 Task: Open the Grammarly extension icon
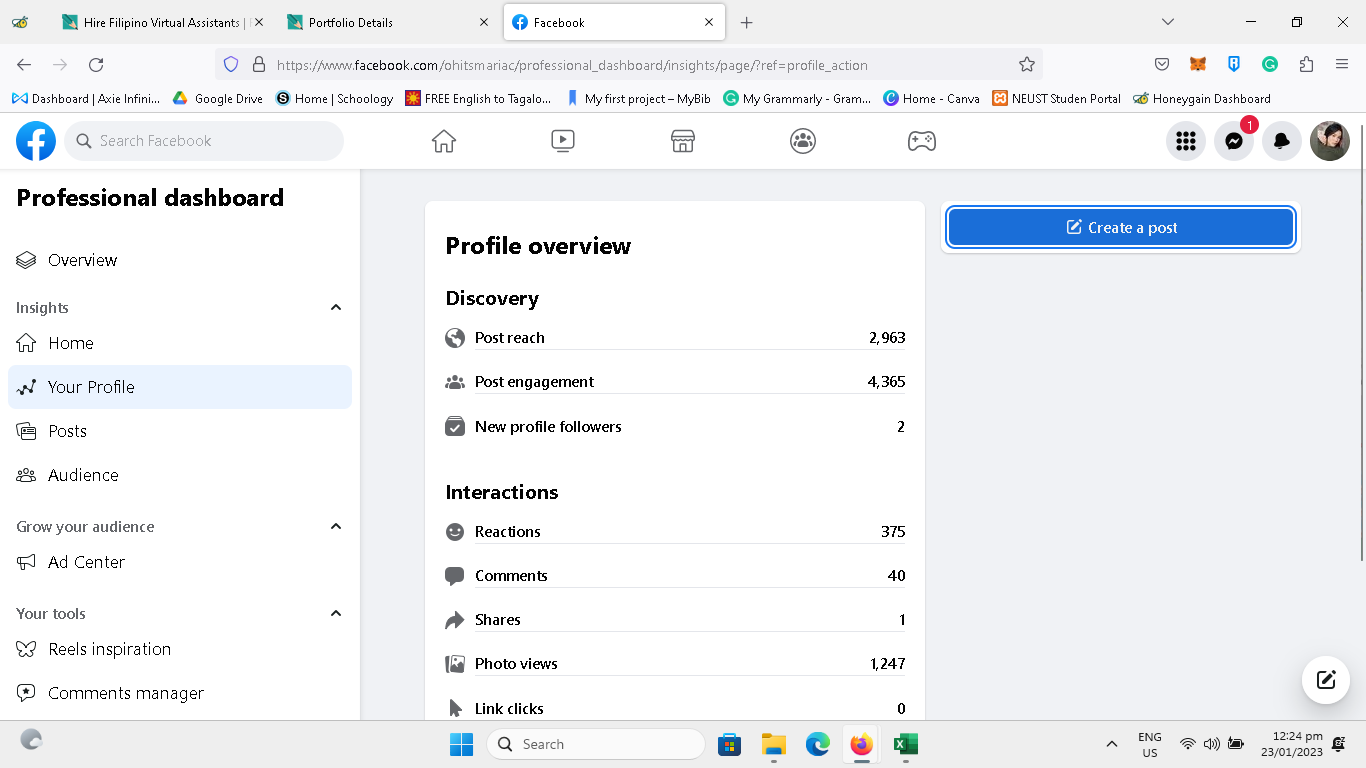coord(1270,64)
